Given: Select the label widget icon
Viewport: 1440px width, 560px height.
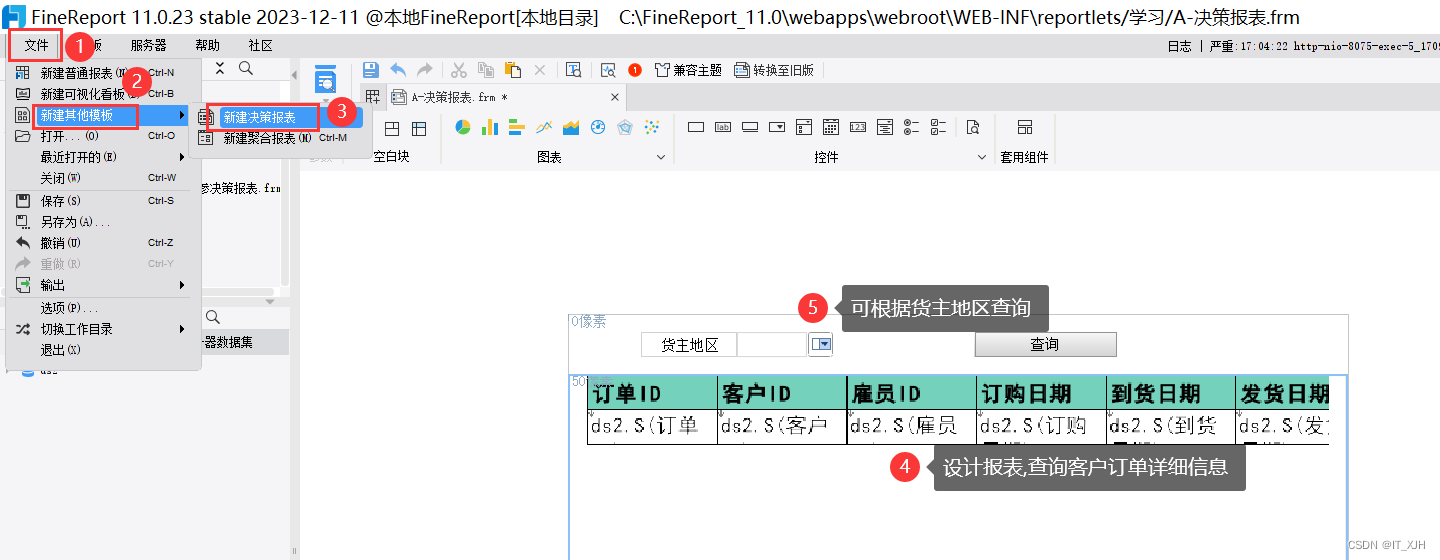Looking at the screenshot, I should coord(723,127).
